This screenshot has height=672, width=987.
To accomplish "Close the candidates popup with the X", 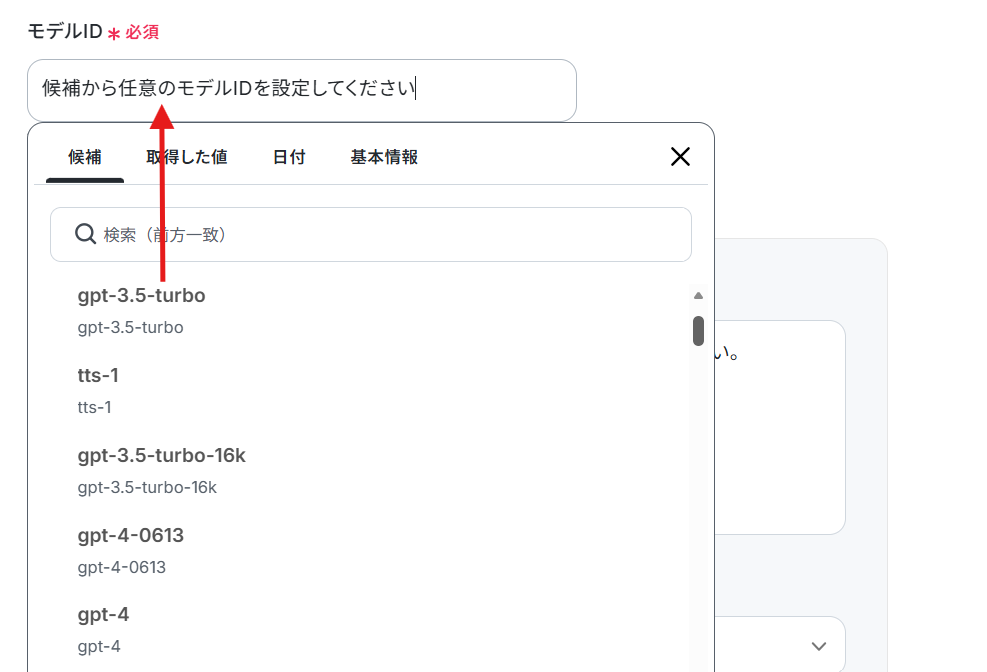I will coord(680,157).
